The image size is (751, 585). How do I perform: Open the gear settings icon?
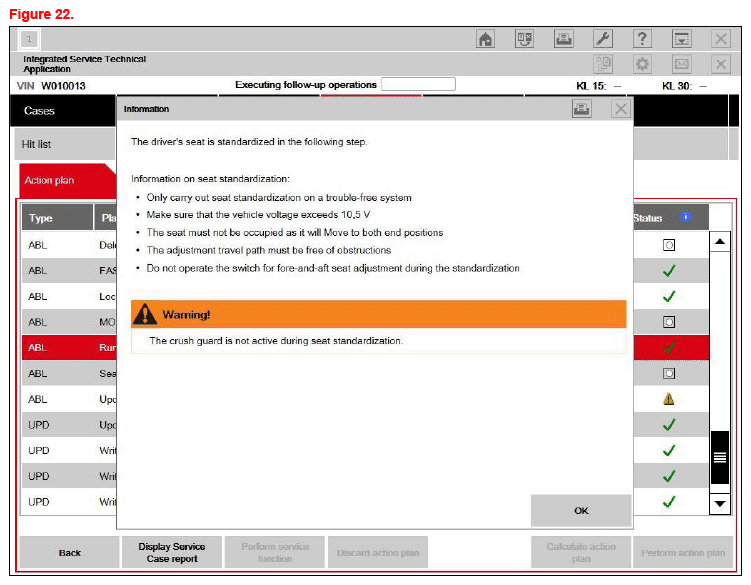click(642, 64)
